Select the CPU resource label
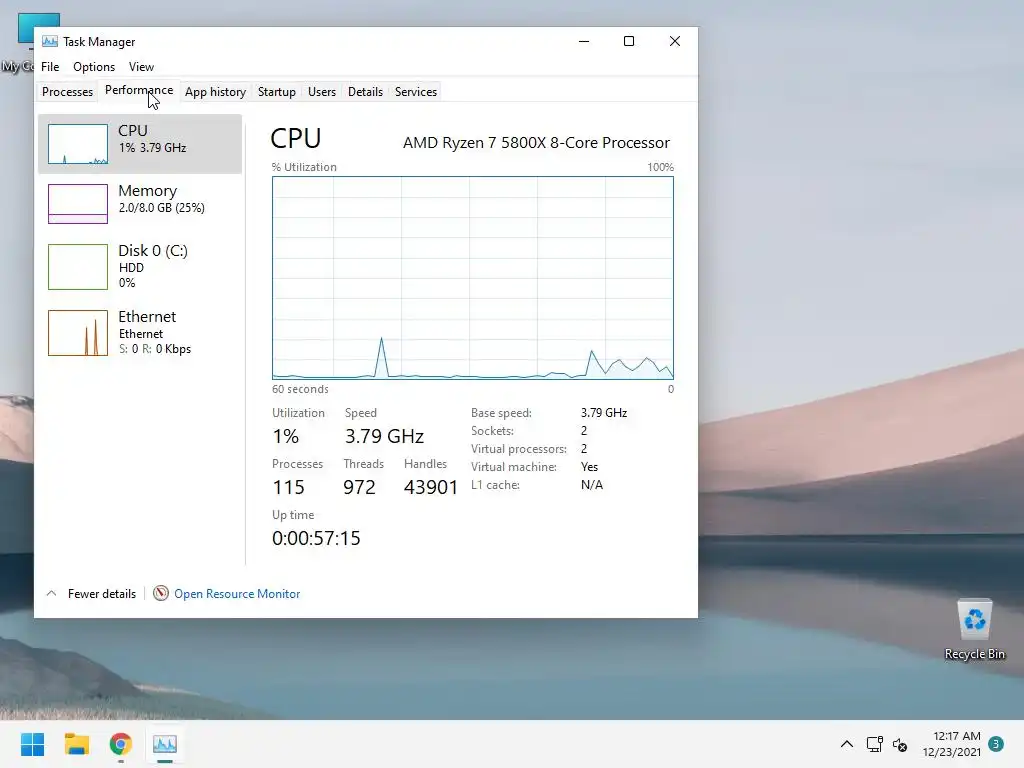The height and width of the screenshot is (768, 1024). tap(133, 131)
